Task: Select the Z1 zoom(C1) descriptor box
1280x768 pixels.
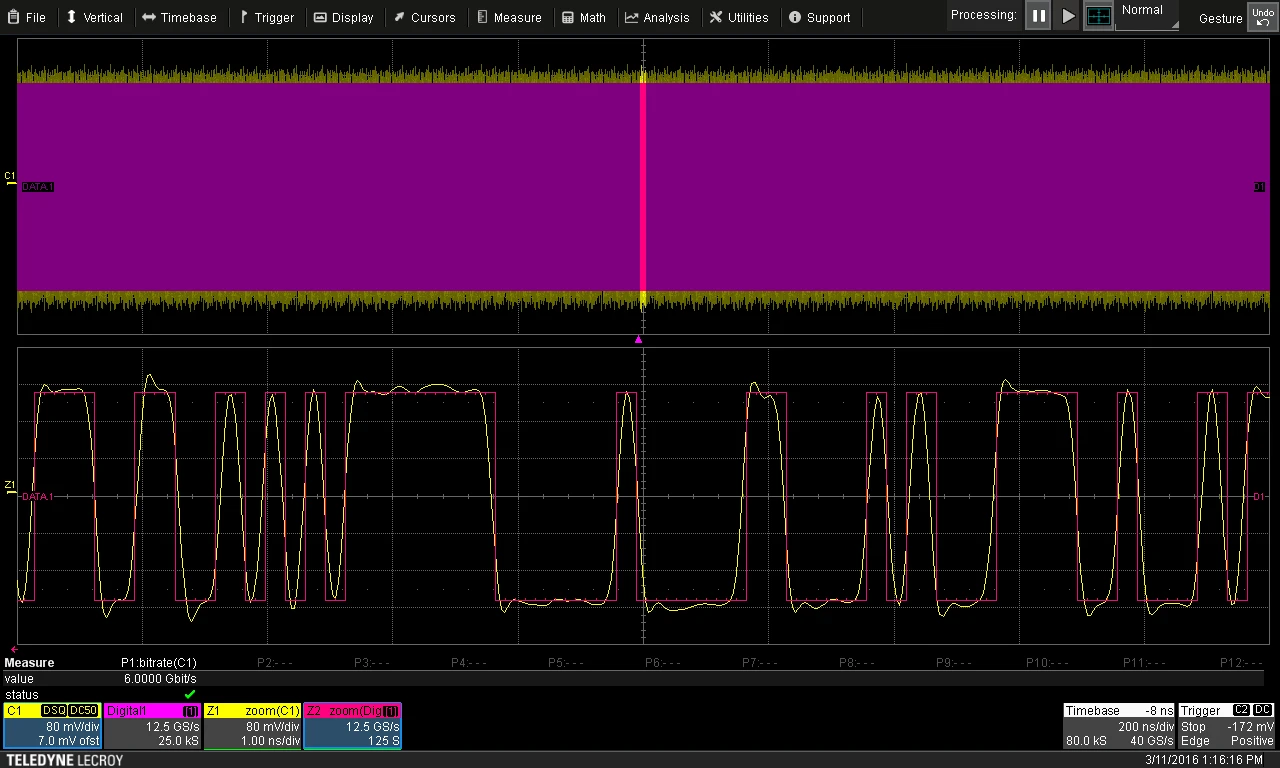Action: pos(252,726)
